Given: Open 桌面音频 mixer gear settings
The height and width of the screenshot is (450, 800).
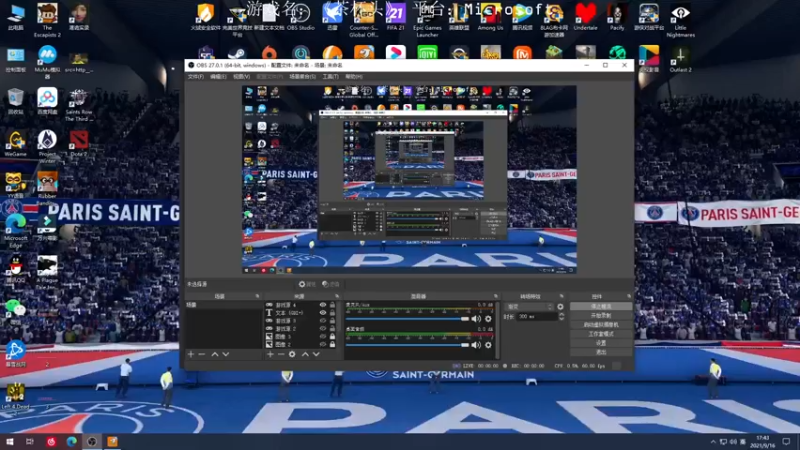Looking at the screenshot, I should tap(488, 345).
